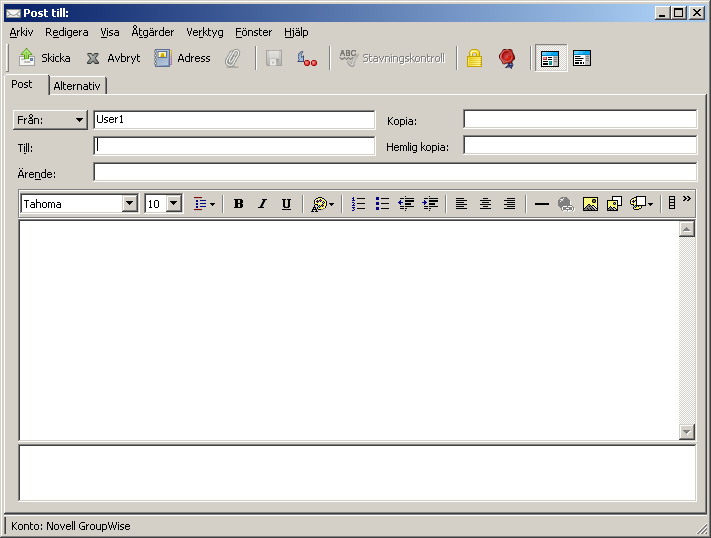This screenshot has width=711, height=538.
Task: Send the message with Skicka button
Action: click(x=44, y=58)
